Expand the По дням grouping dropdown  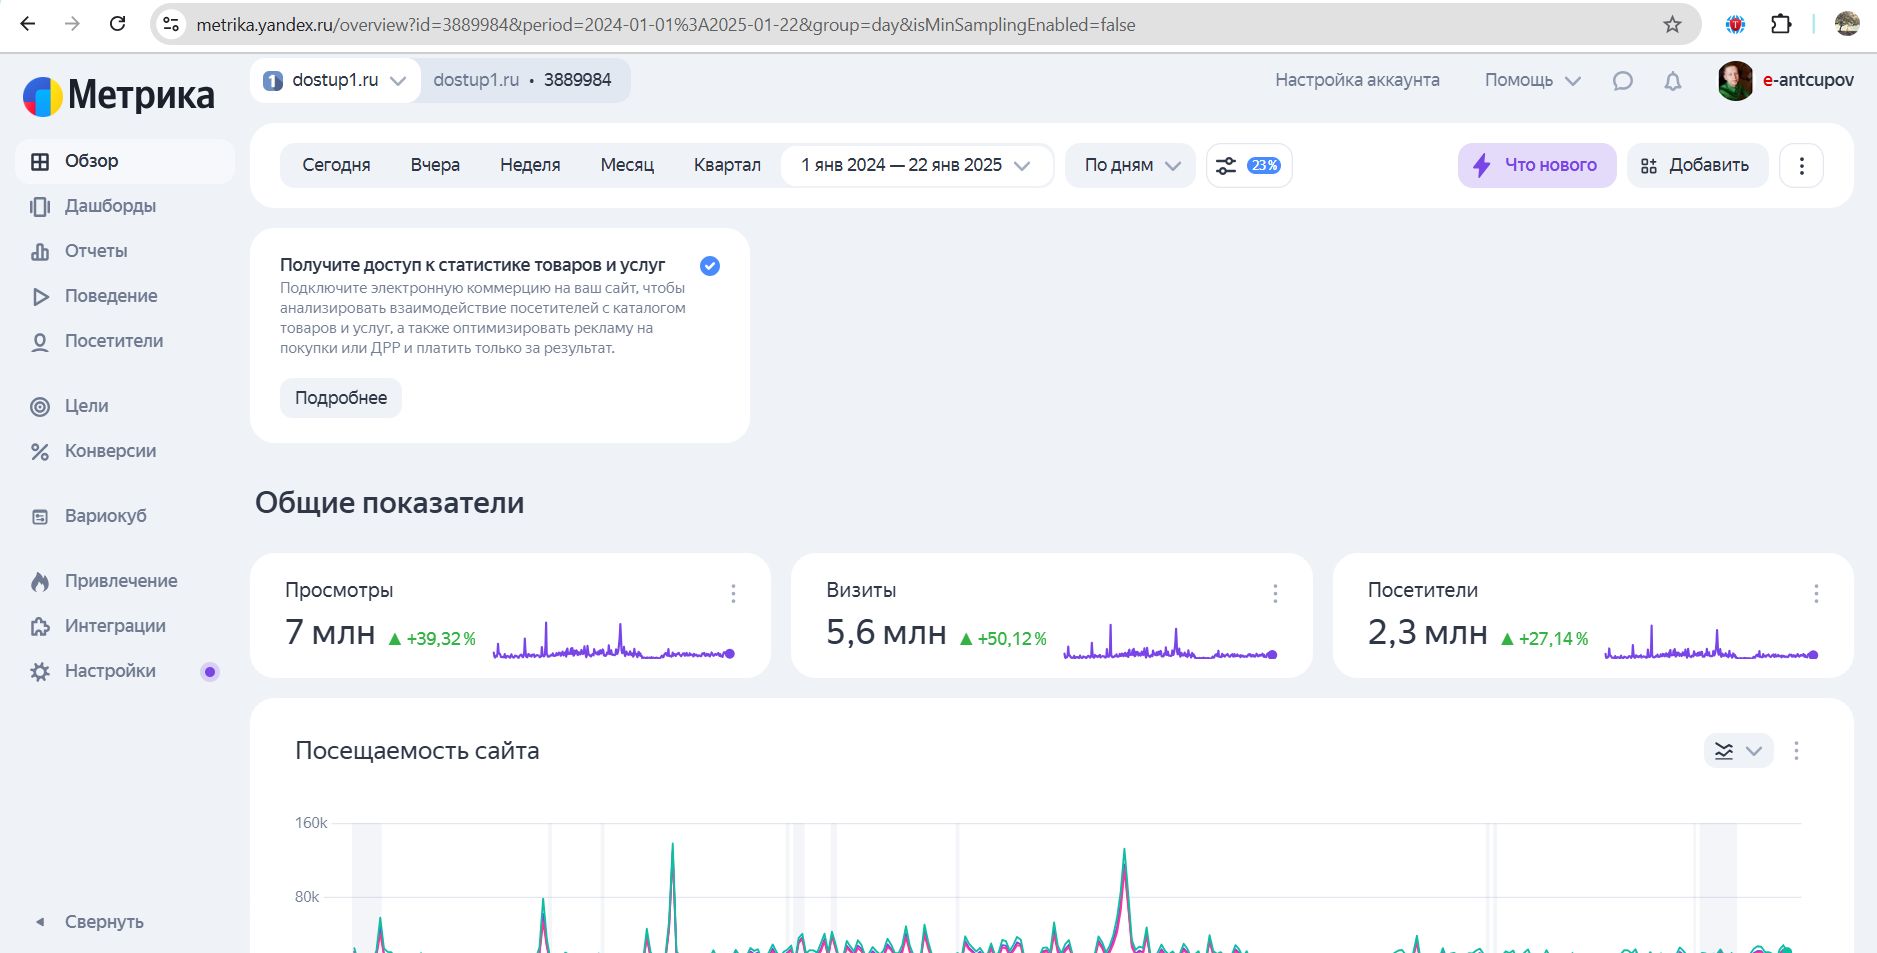click(x=1131, y=166)
